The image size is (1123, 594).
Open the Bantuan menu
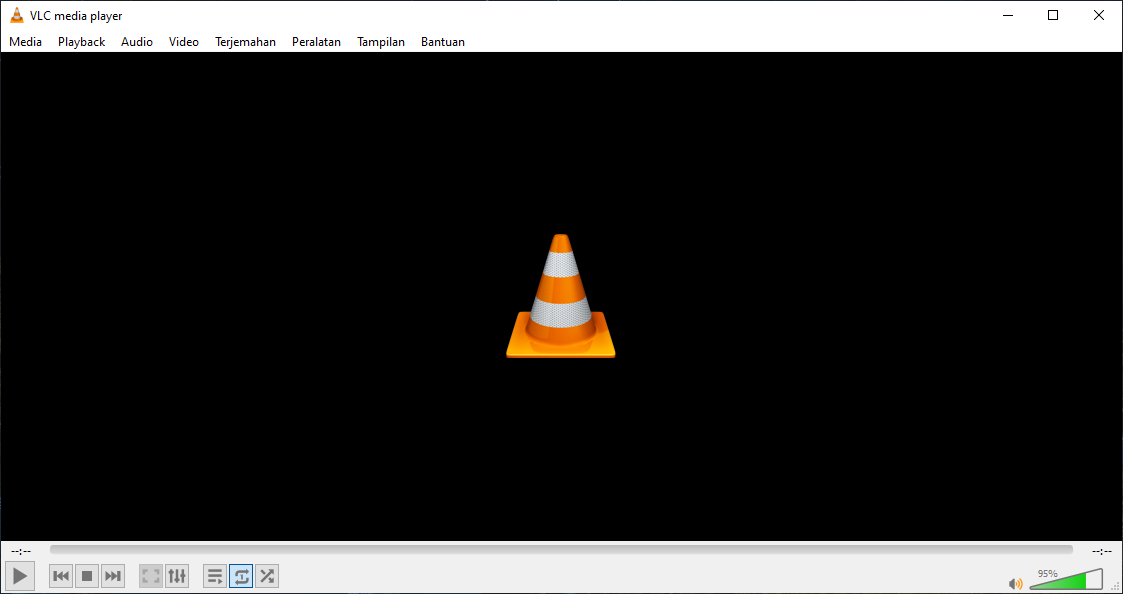tap(443, 41)
